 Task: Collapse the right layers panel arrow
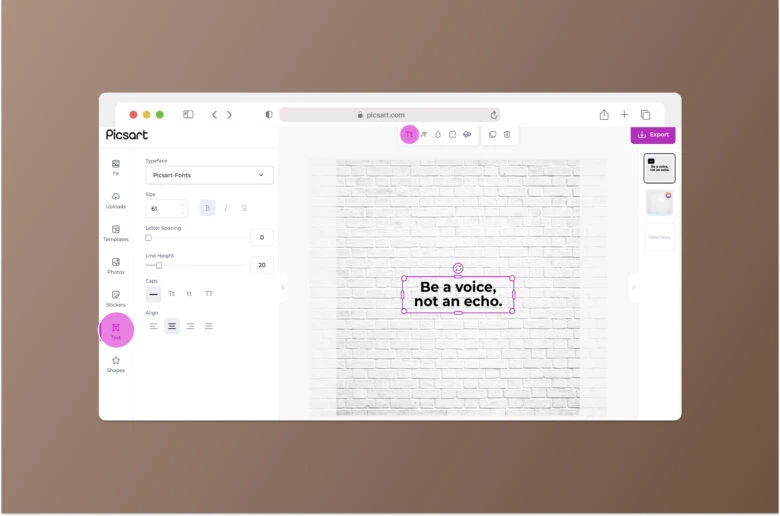click(633, 288)
